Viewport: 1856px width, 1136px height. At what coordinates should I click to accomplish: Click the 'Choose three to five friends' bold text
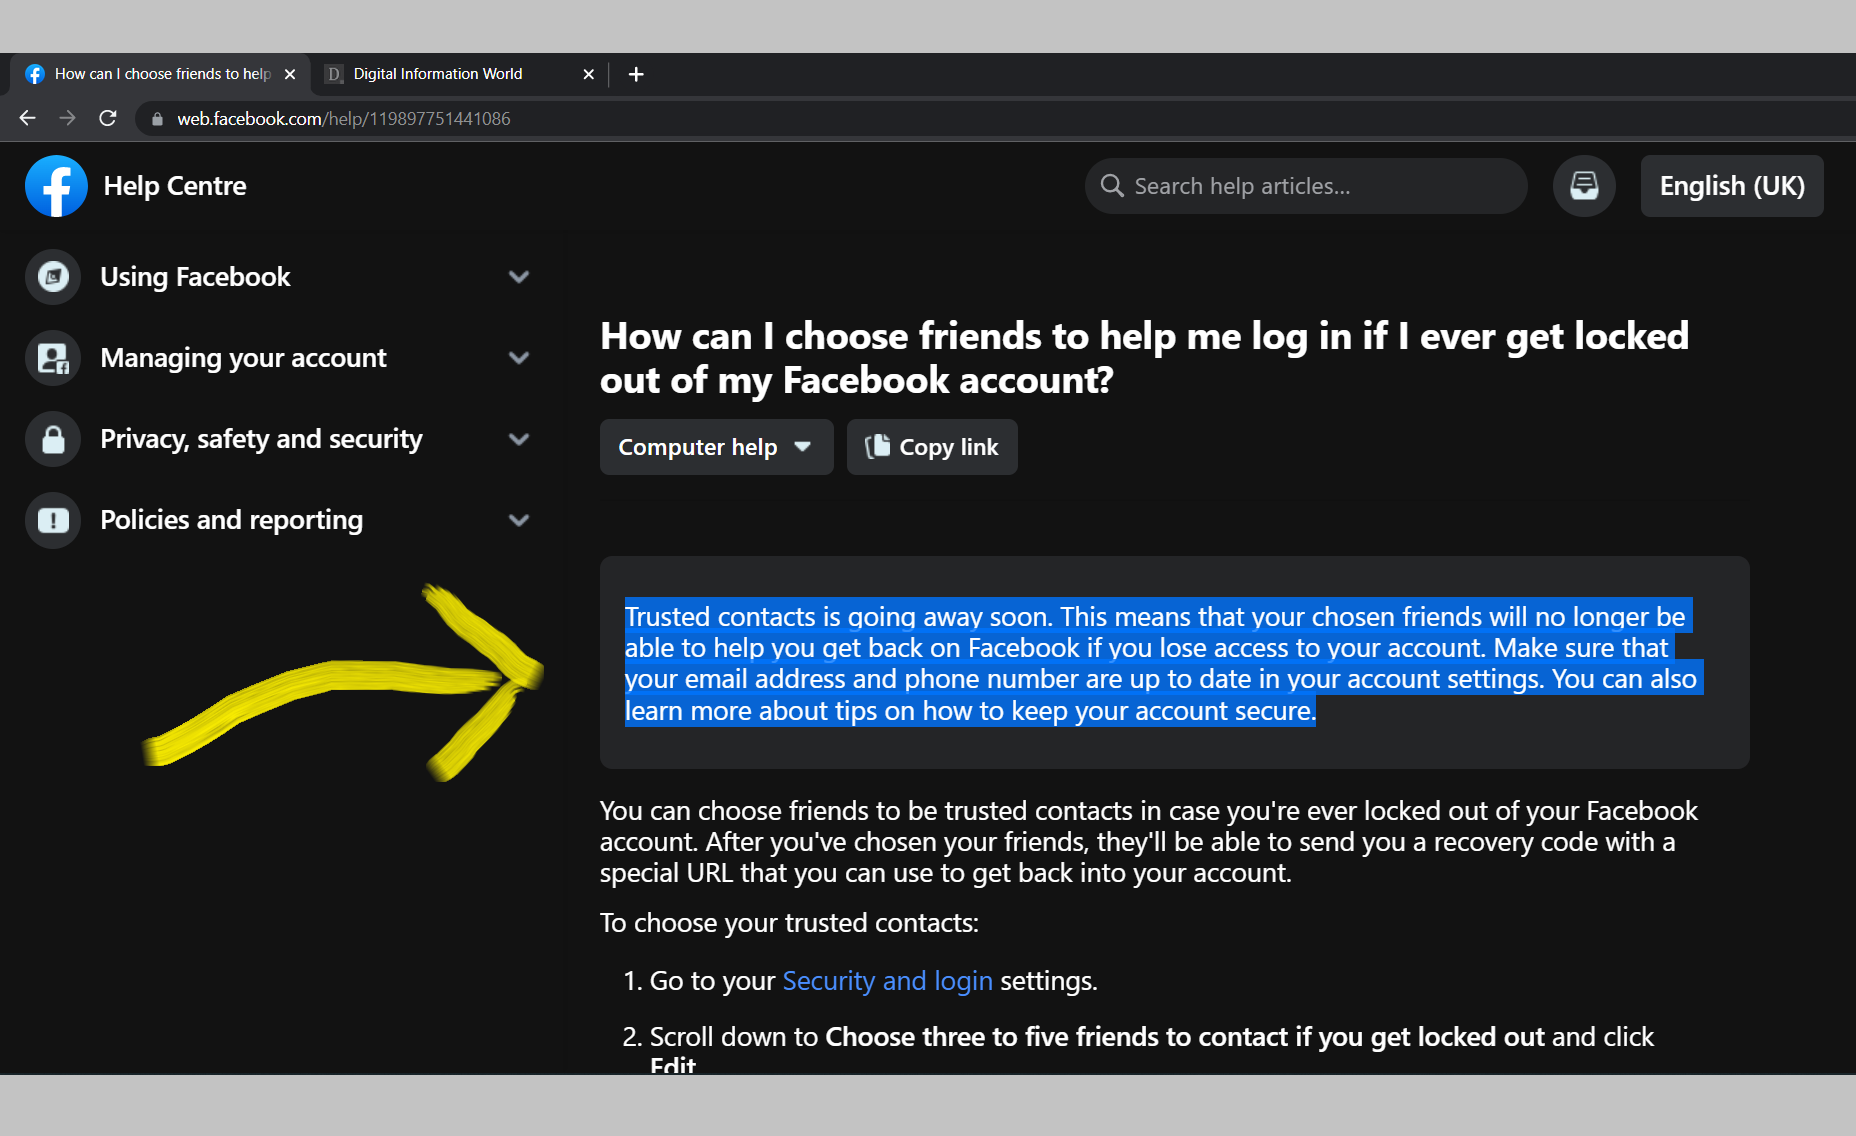coord(1185,1037)
